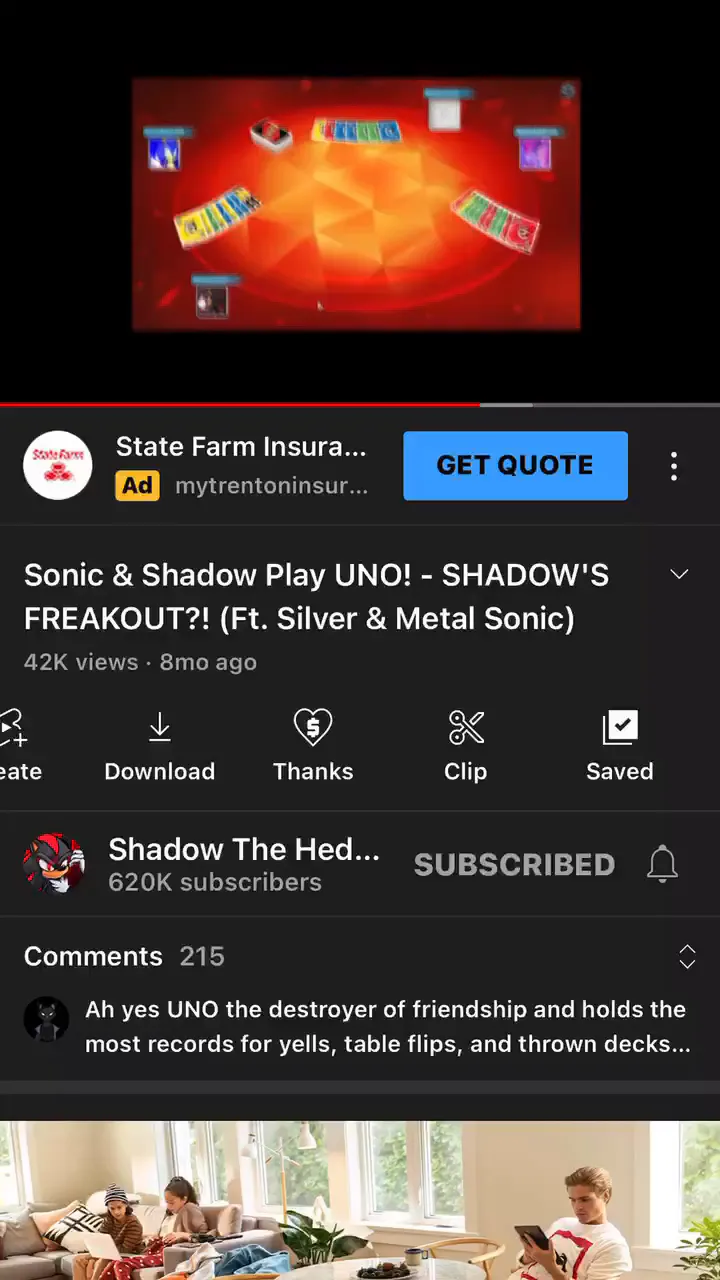Open the suggested video thumbnail below
The width and height of the screenshot is (720, 1280).
pos(360,1200)
